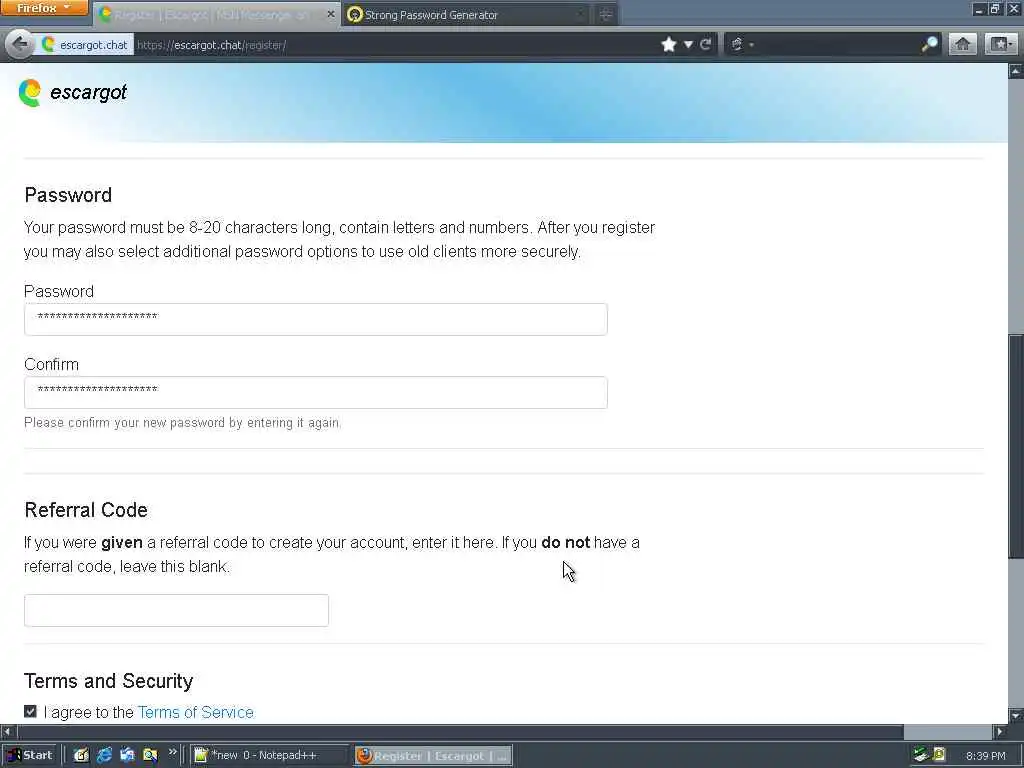Viewport: 1024px width, 768px height.
Task: Bookmark this page with the star icon
Action: [x=668, y=44]
